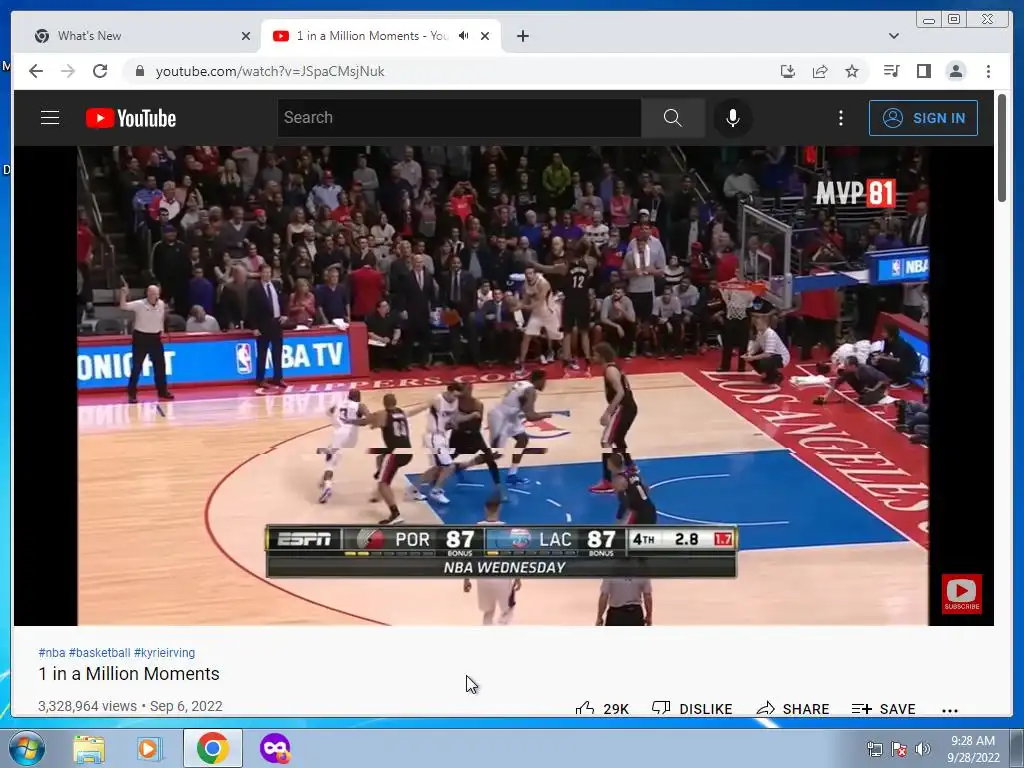Open the taskbar clock and date
The height and width of the screenshot is (768, 1024).
click(972, 749)
